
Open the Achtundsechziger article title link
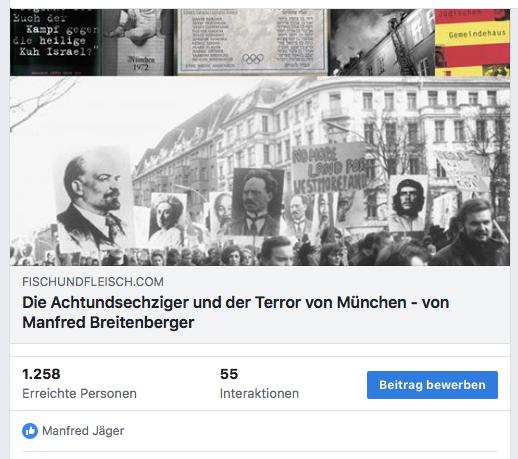click(235, 312)
